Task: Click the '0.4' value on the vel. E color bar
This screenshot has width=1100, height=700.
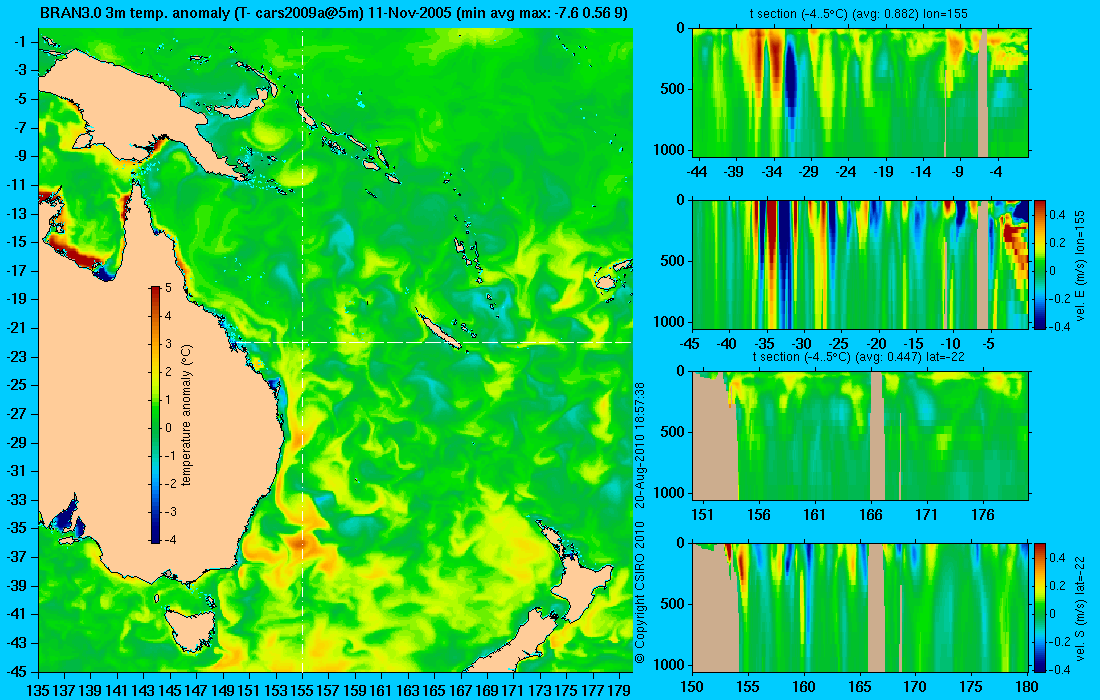Action: click(x=1057, y=215)
